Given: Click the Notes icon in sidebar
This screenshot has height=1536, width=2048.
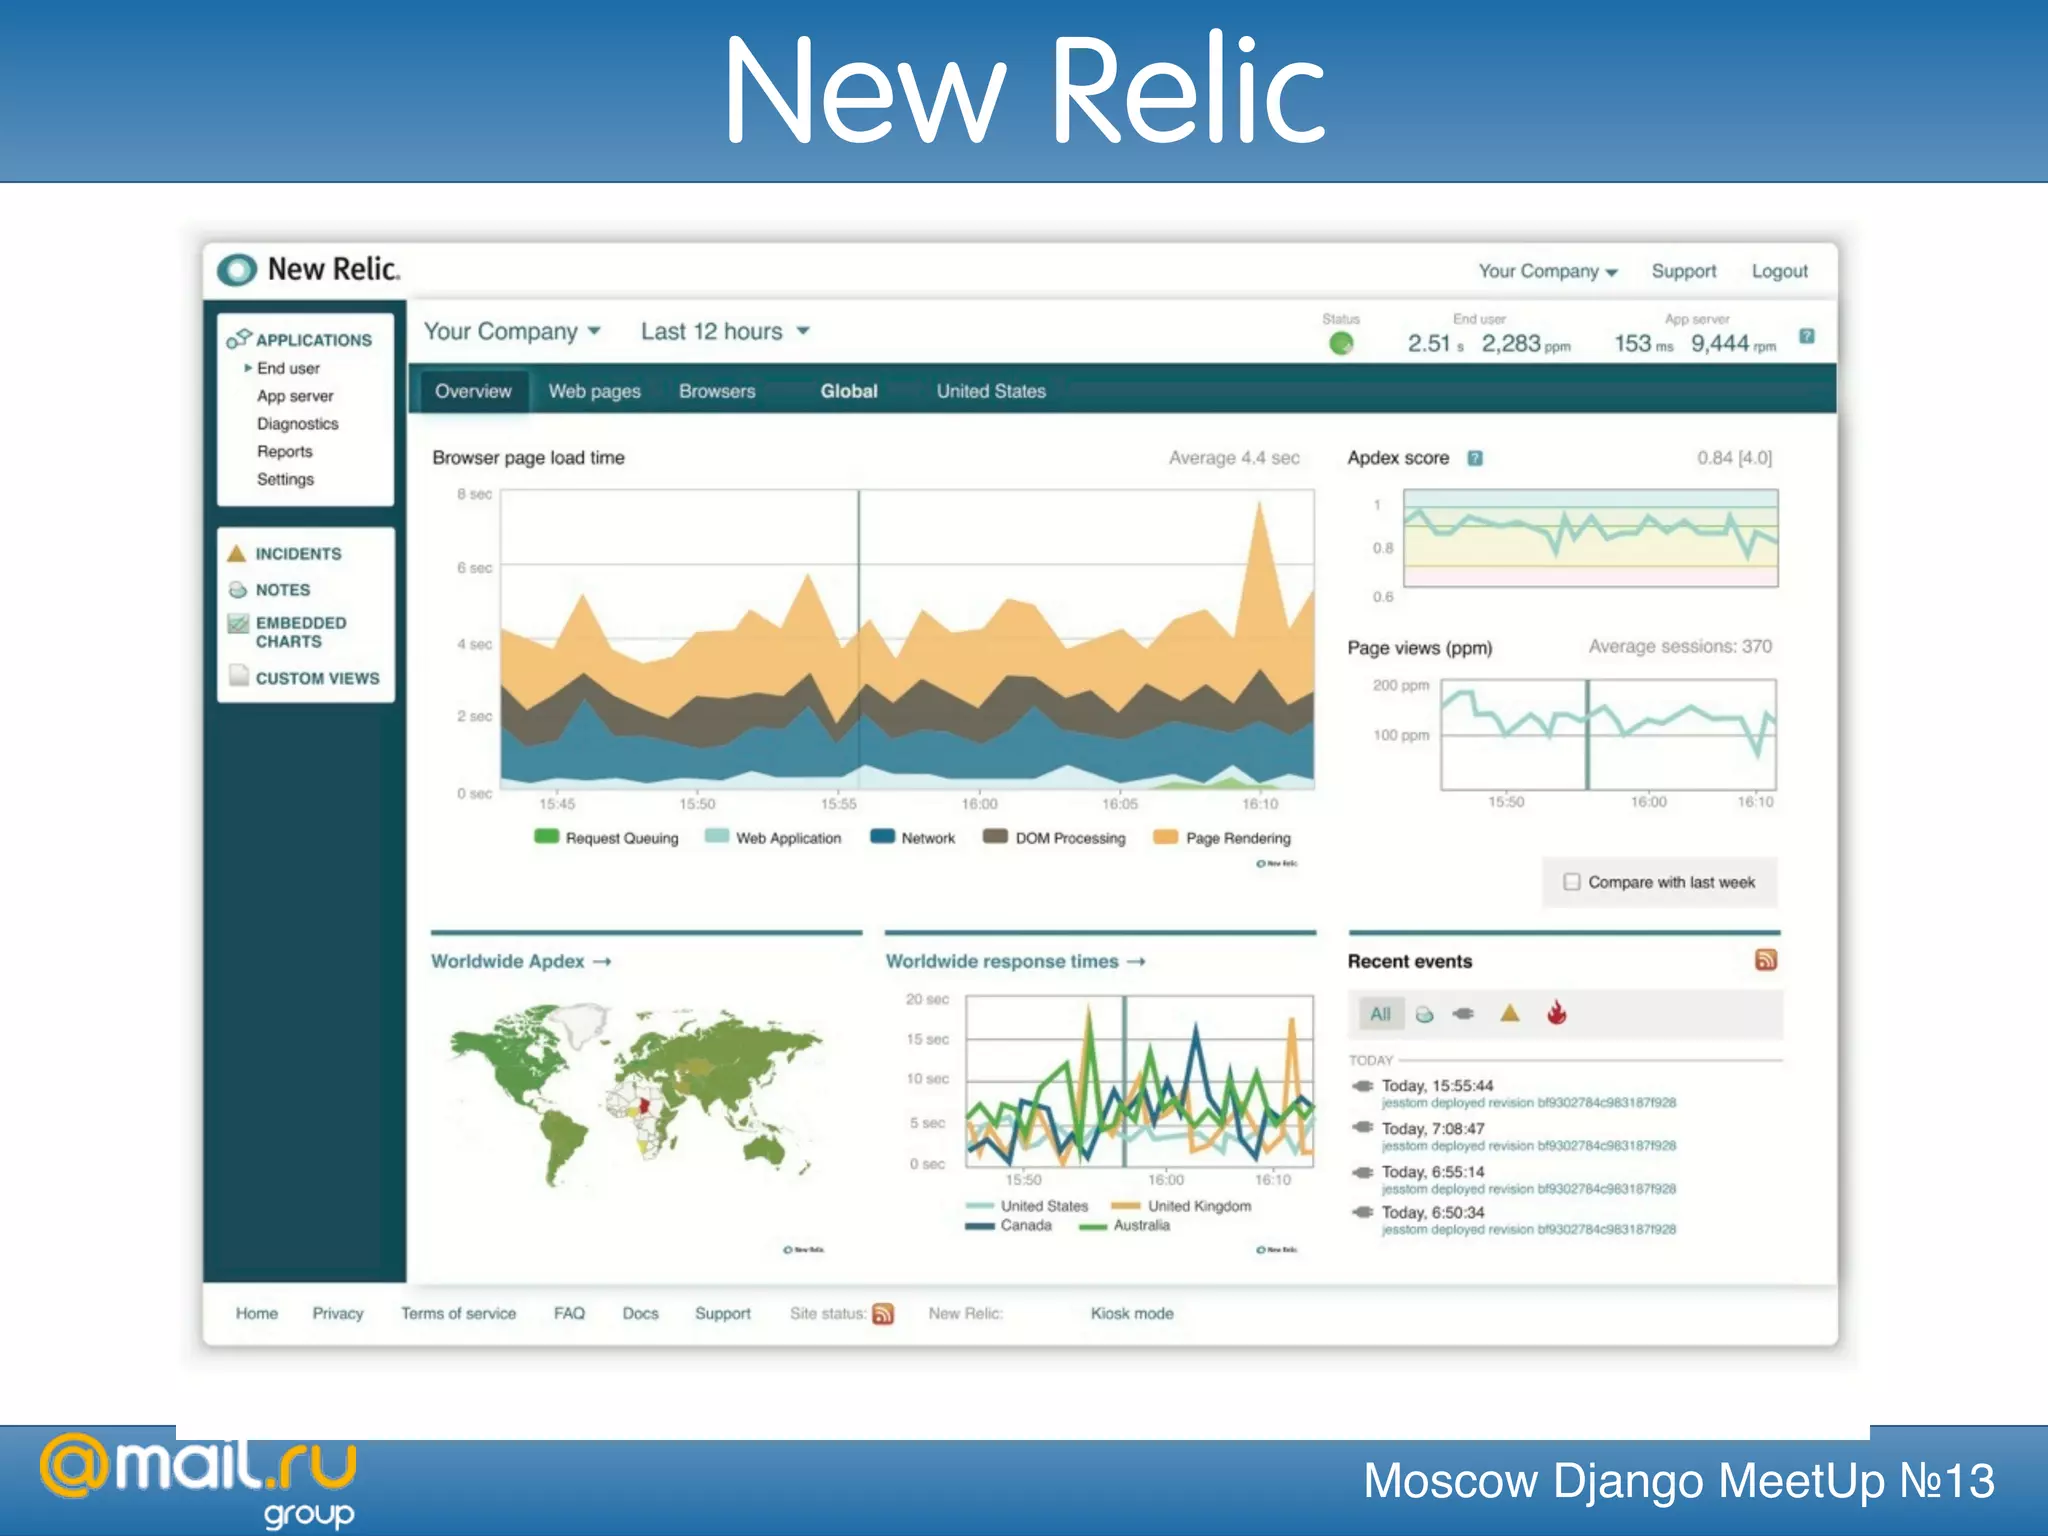Looking at the screenshot, I should coord(237,590).
